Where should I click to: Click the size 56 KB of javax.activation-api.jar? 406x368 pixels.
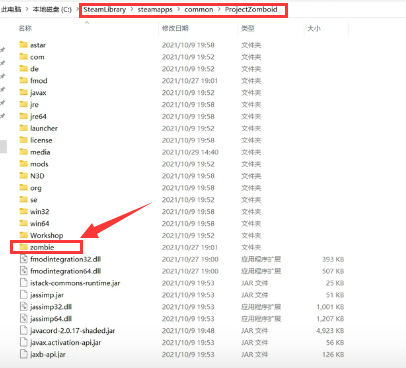coord(335,343)
